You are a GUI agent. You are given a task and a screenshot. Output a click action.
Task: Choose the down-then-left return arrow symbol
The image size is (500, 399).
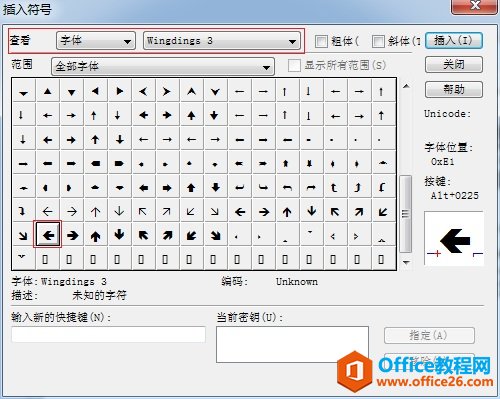pos(239,187)
